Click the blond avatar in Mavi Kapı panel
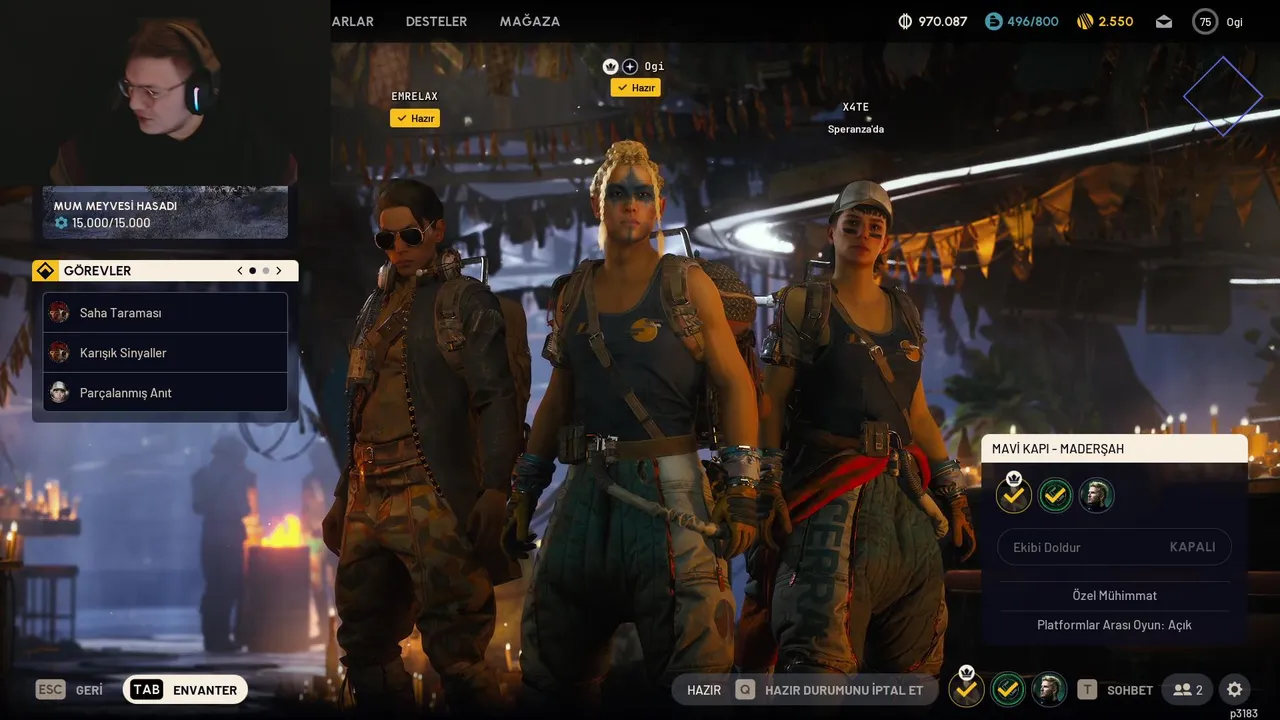Image resolution: width=1280 pixels, height=720 pixels. [1096, 495]
